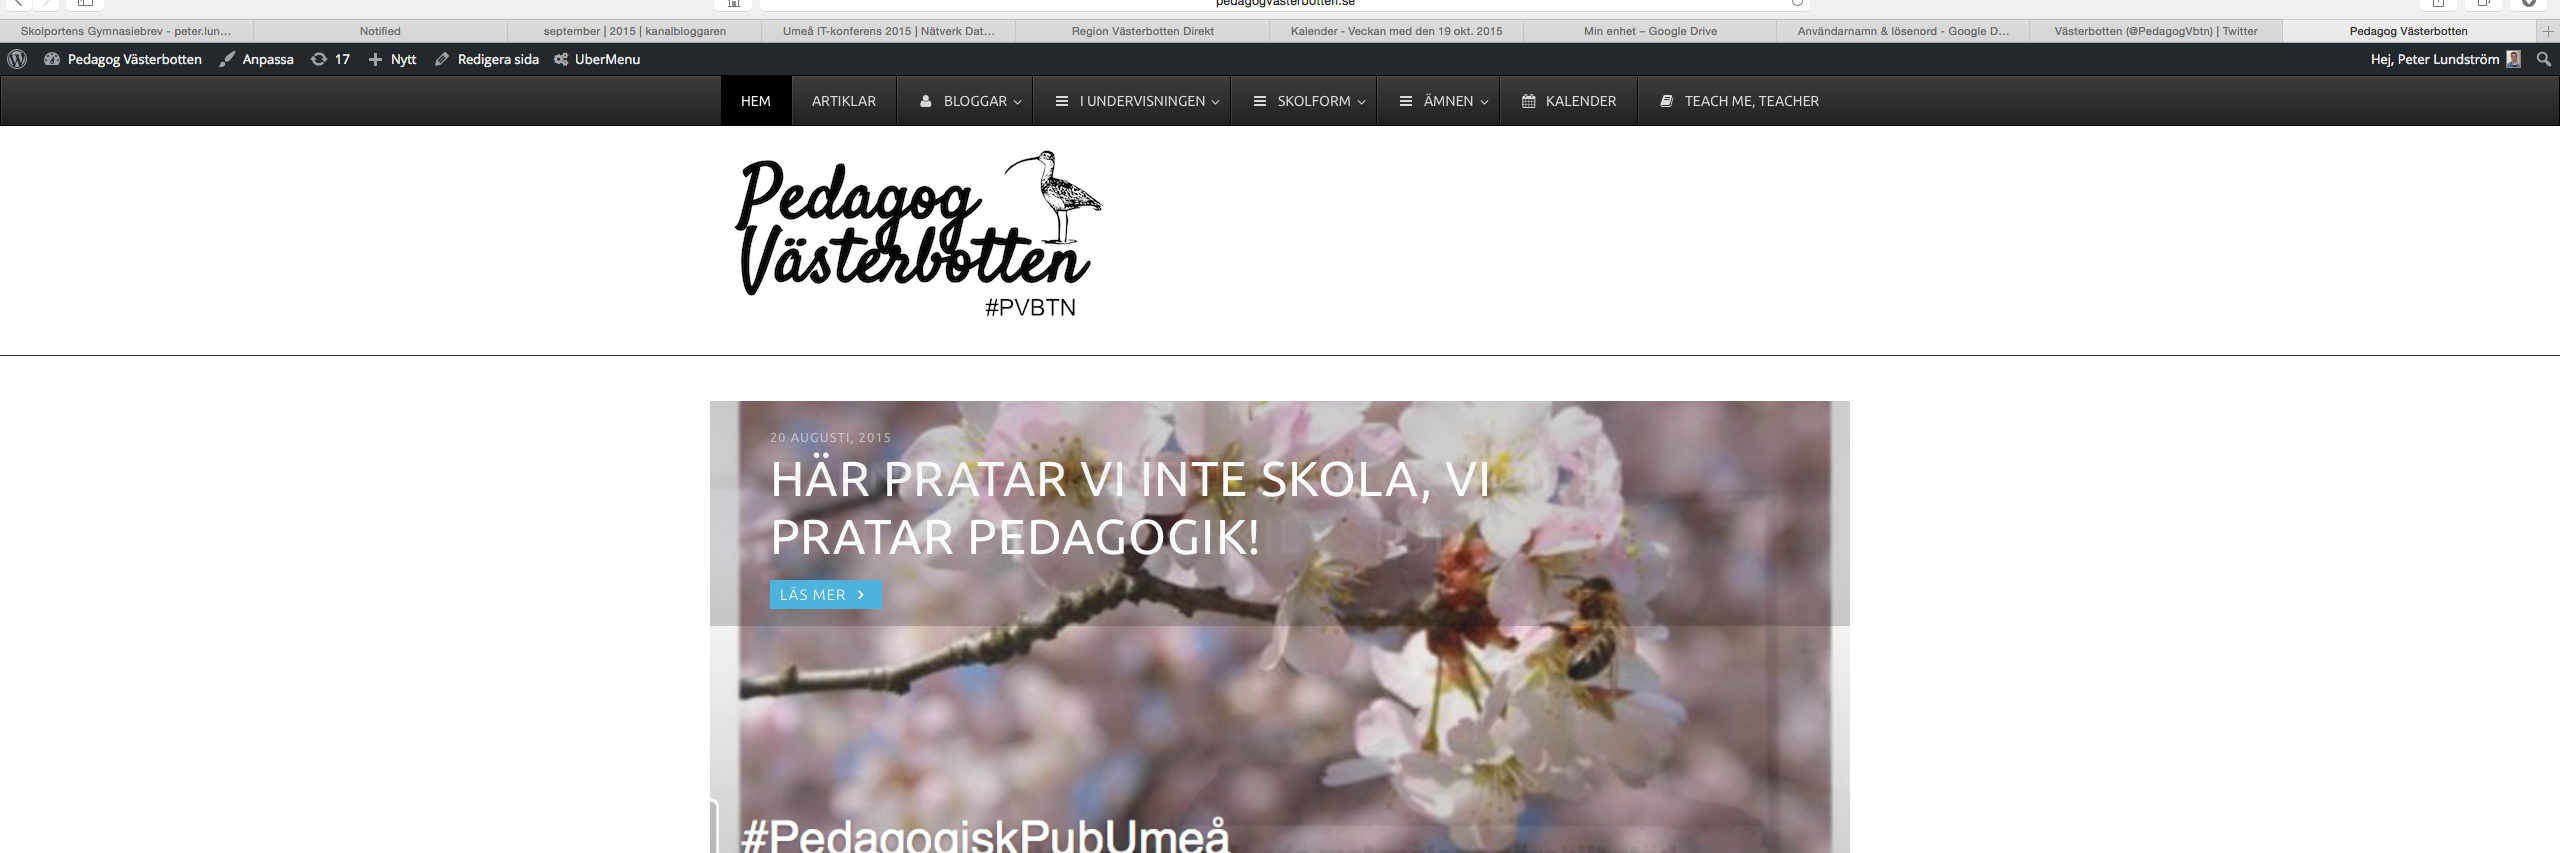The height and width of the screenshot is (853, 2560).
Task: Switch to Umeå IT-konferens 2015 tab
Action: 889,31
